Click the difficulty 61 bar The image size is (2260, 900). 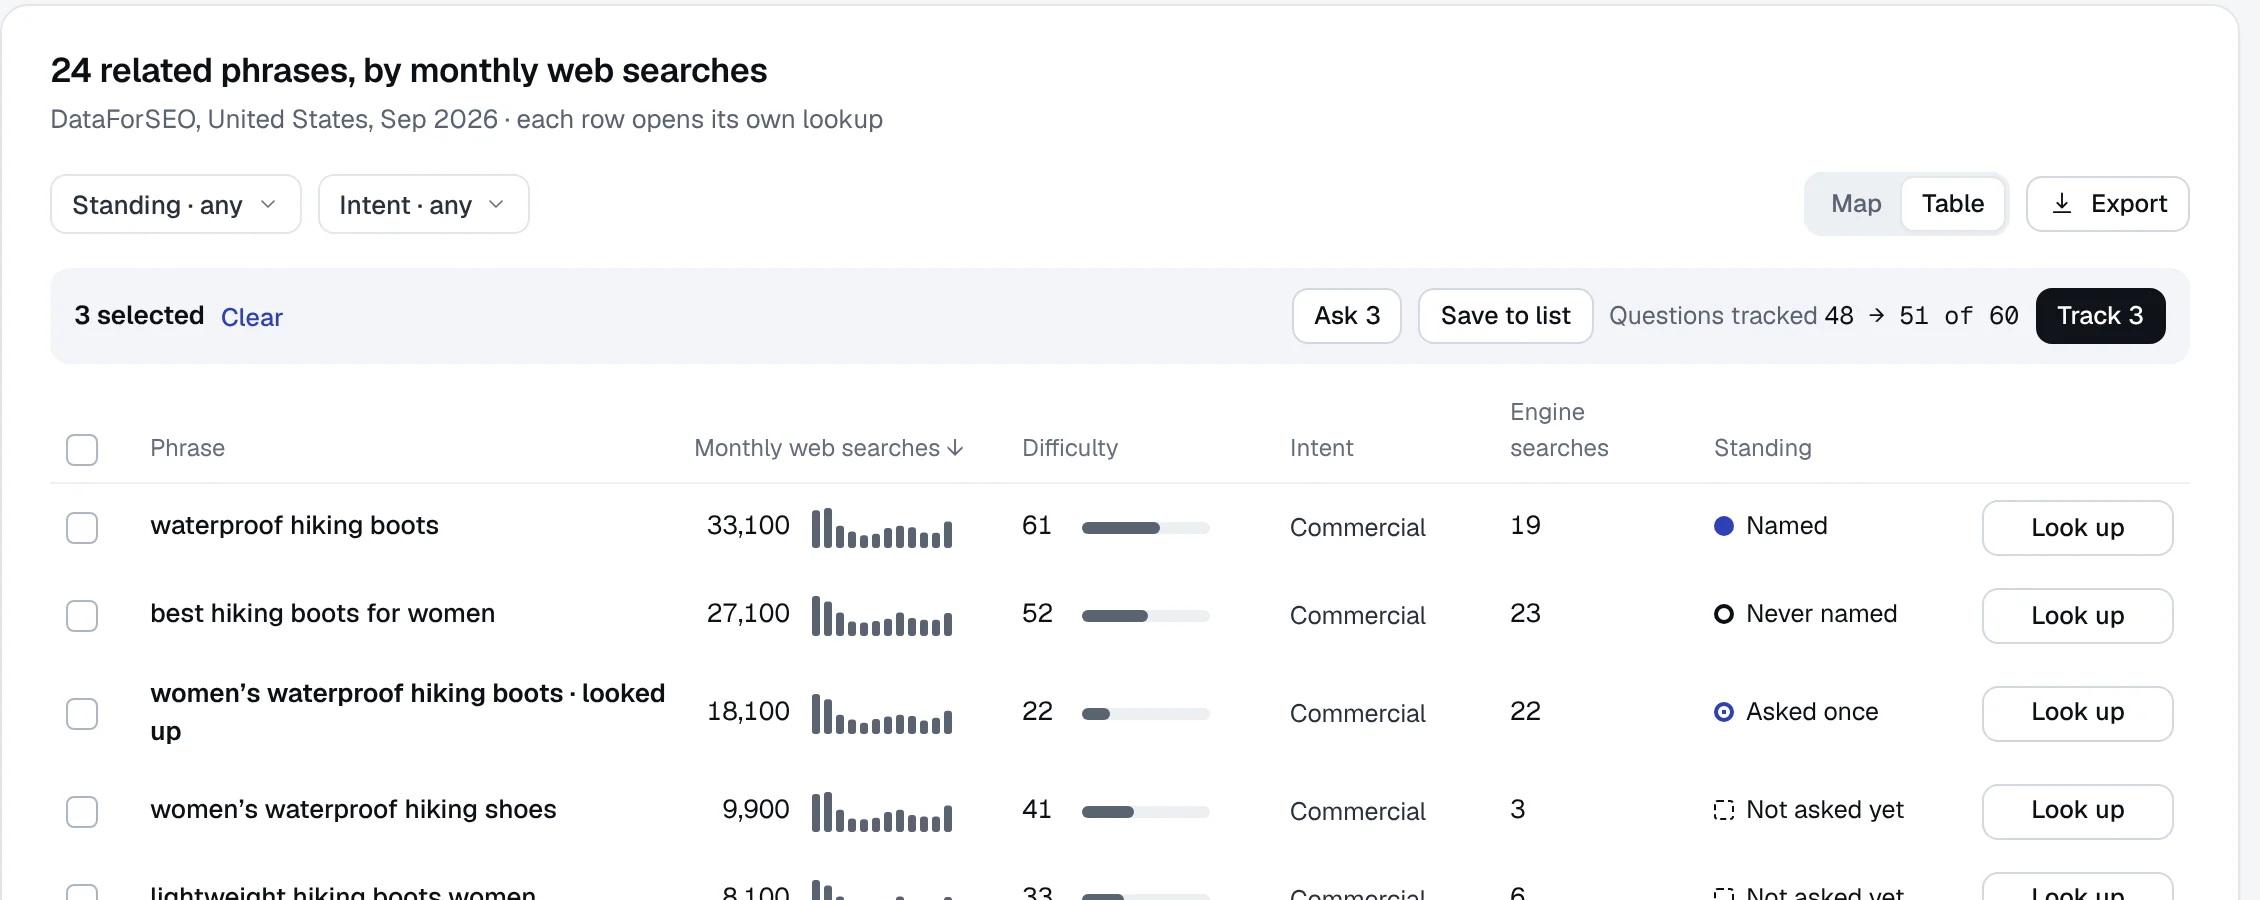pos(1145,528)
